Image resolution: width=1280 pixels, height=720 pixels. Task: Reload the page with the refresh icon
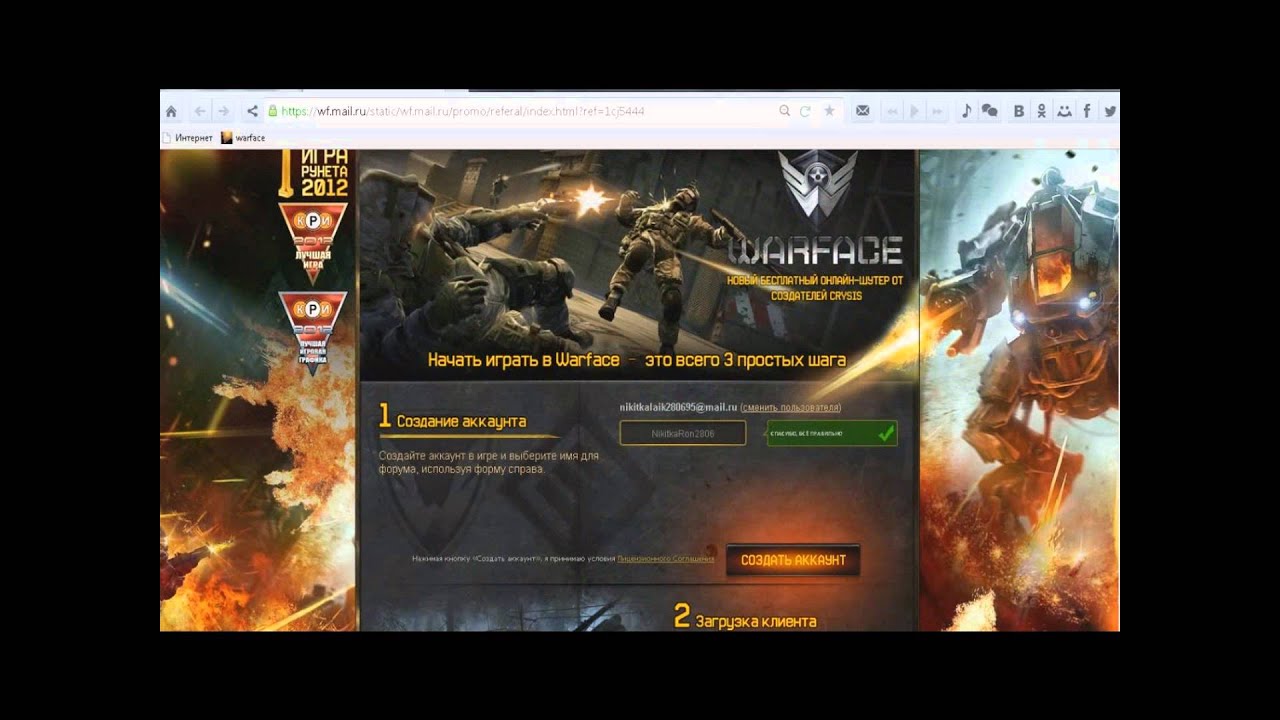coord(806,111)
